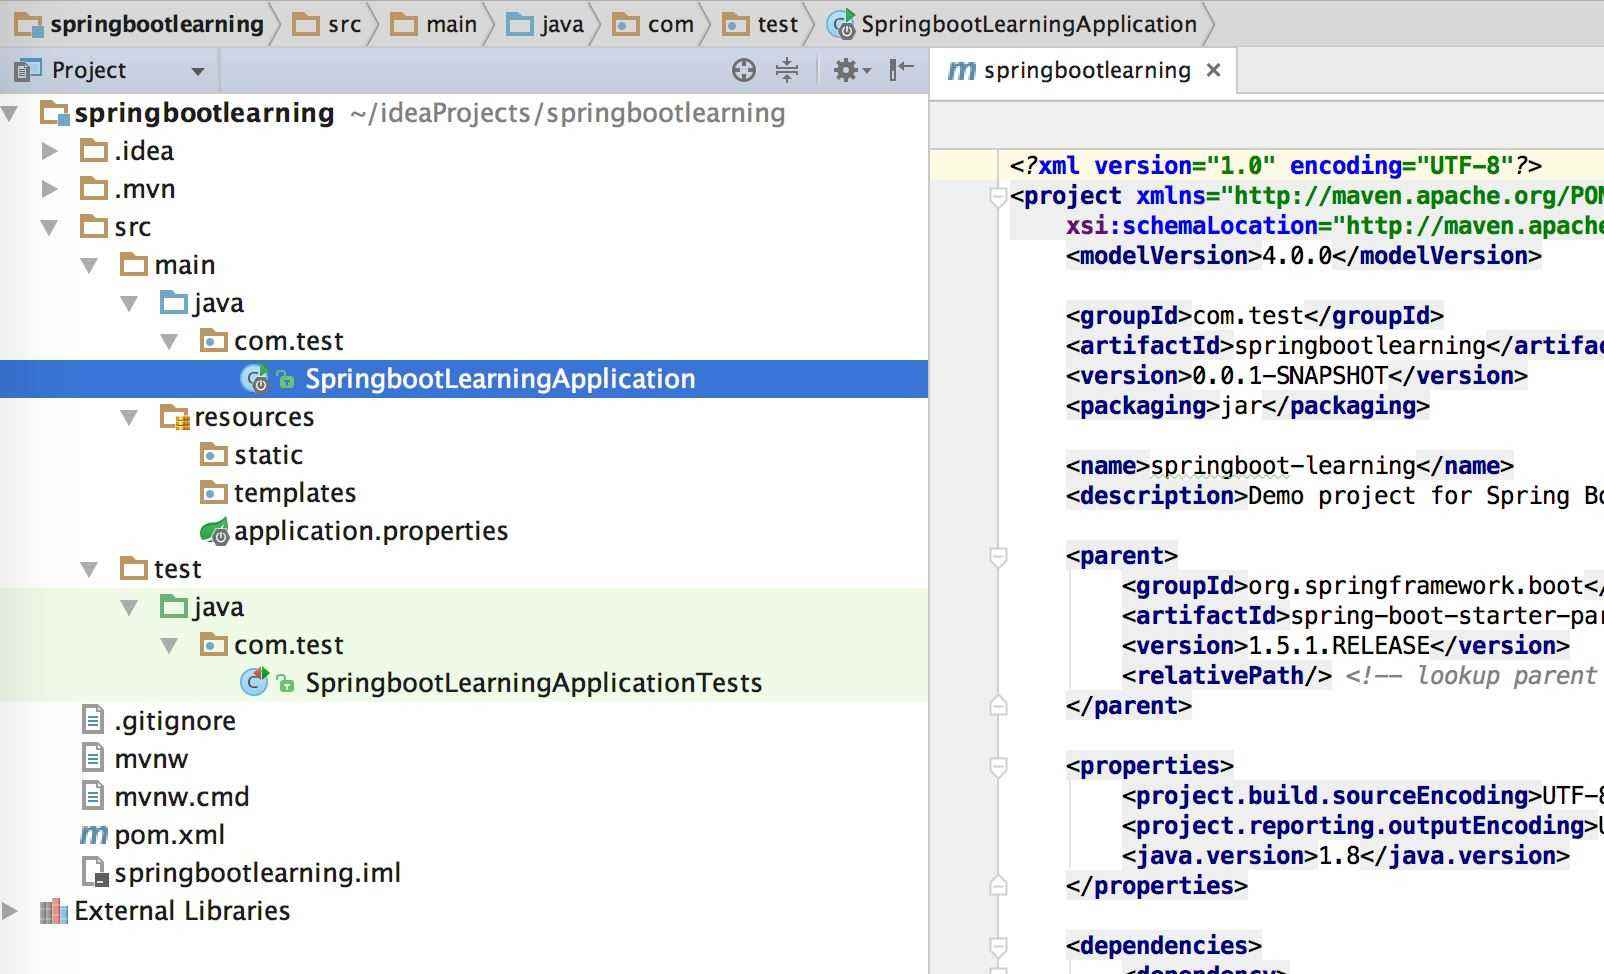Screen dimensions: 1604x974
Task: Click the main folder icon
Action: pyautogui.click(x=134, y=265)
